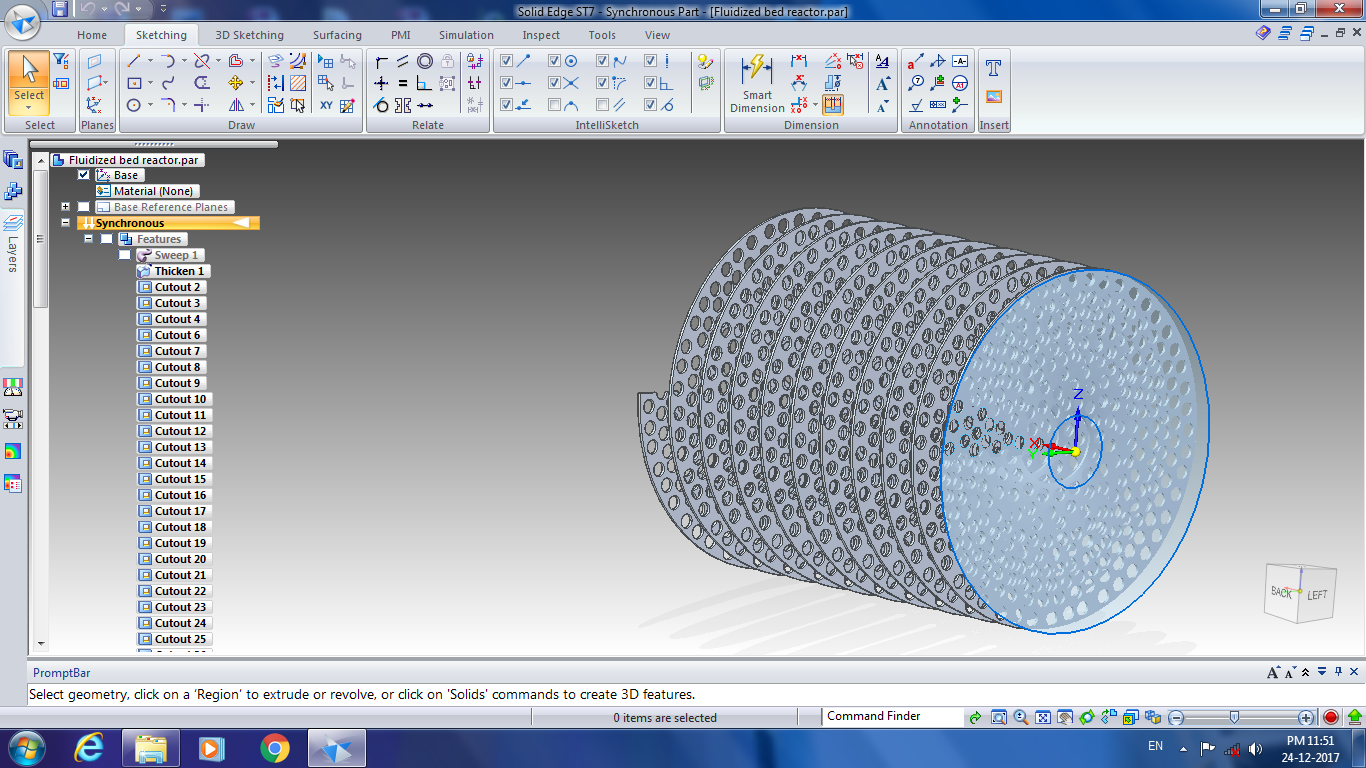Screen dimensions: 1366x768
Task: Open the Layers side tab
Action: (x=13, y=245)
